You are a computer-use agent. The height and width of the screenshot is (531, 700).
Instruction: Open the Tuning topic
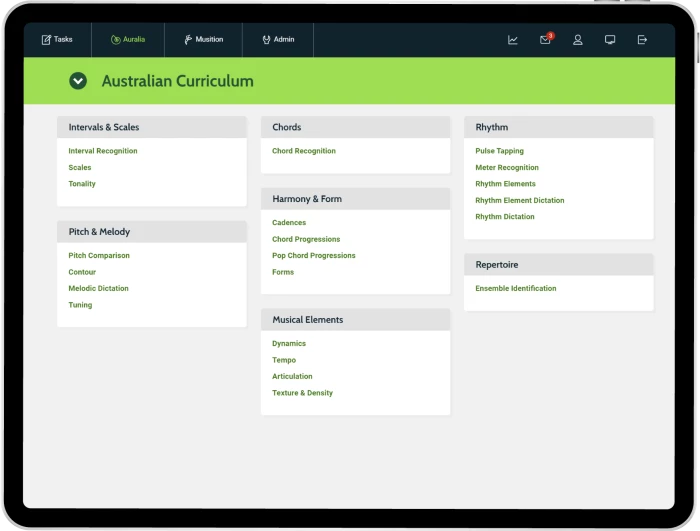coord(80,305)
